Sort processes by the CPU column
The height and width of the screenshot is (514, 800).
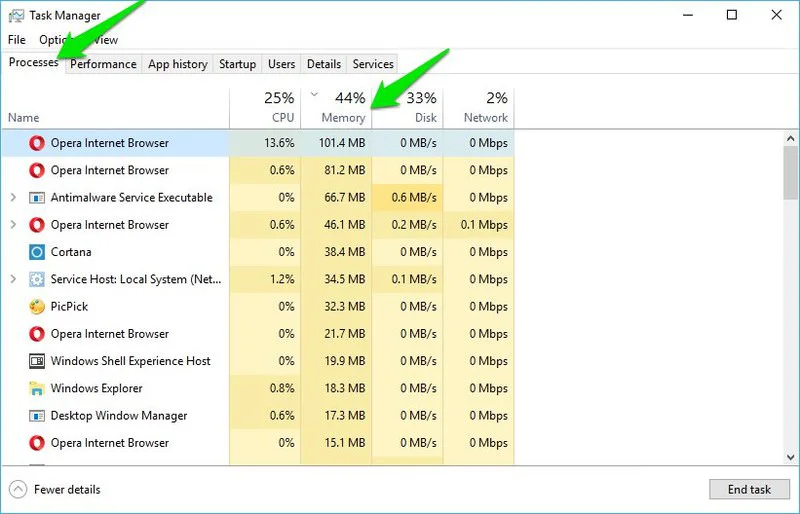point(265,108)
